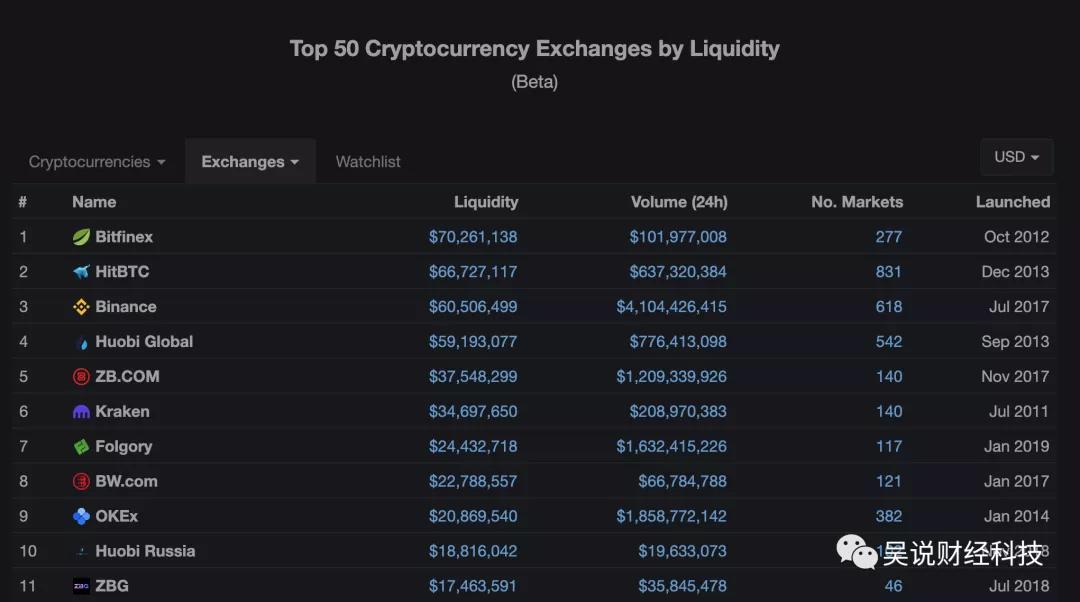The height and width of the screenshot is (602, 1080).
Task: Open the USD currency selector
Action: (1016, 156)
